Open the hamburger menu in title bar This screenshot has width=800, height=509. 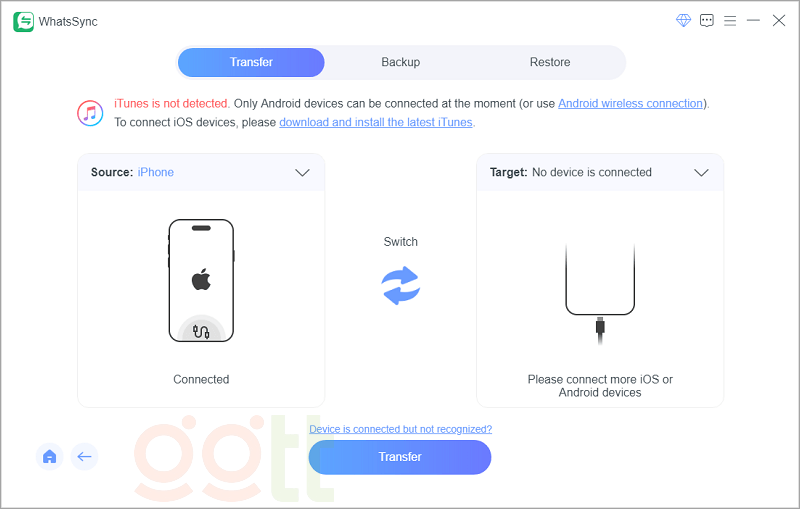(730, 20)
